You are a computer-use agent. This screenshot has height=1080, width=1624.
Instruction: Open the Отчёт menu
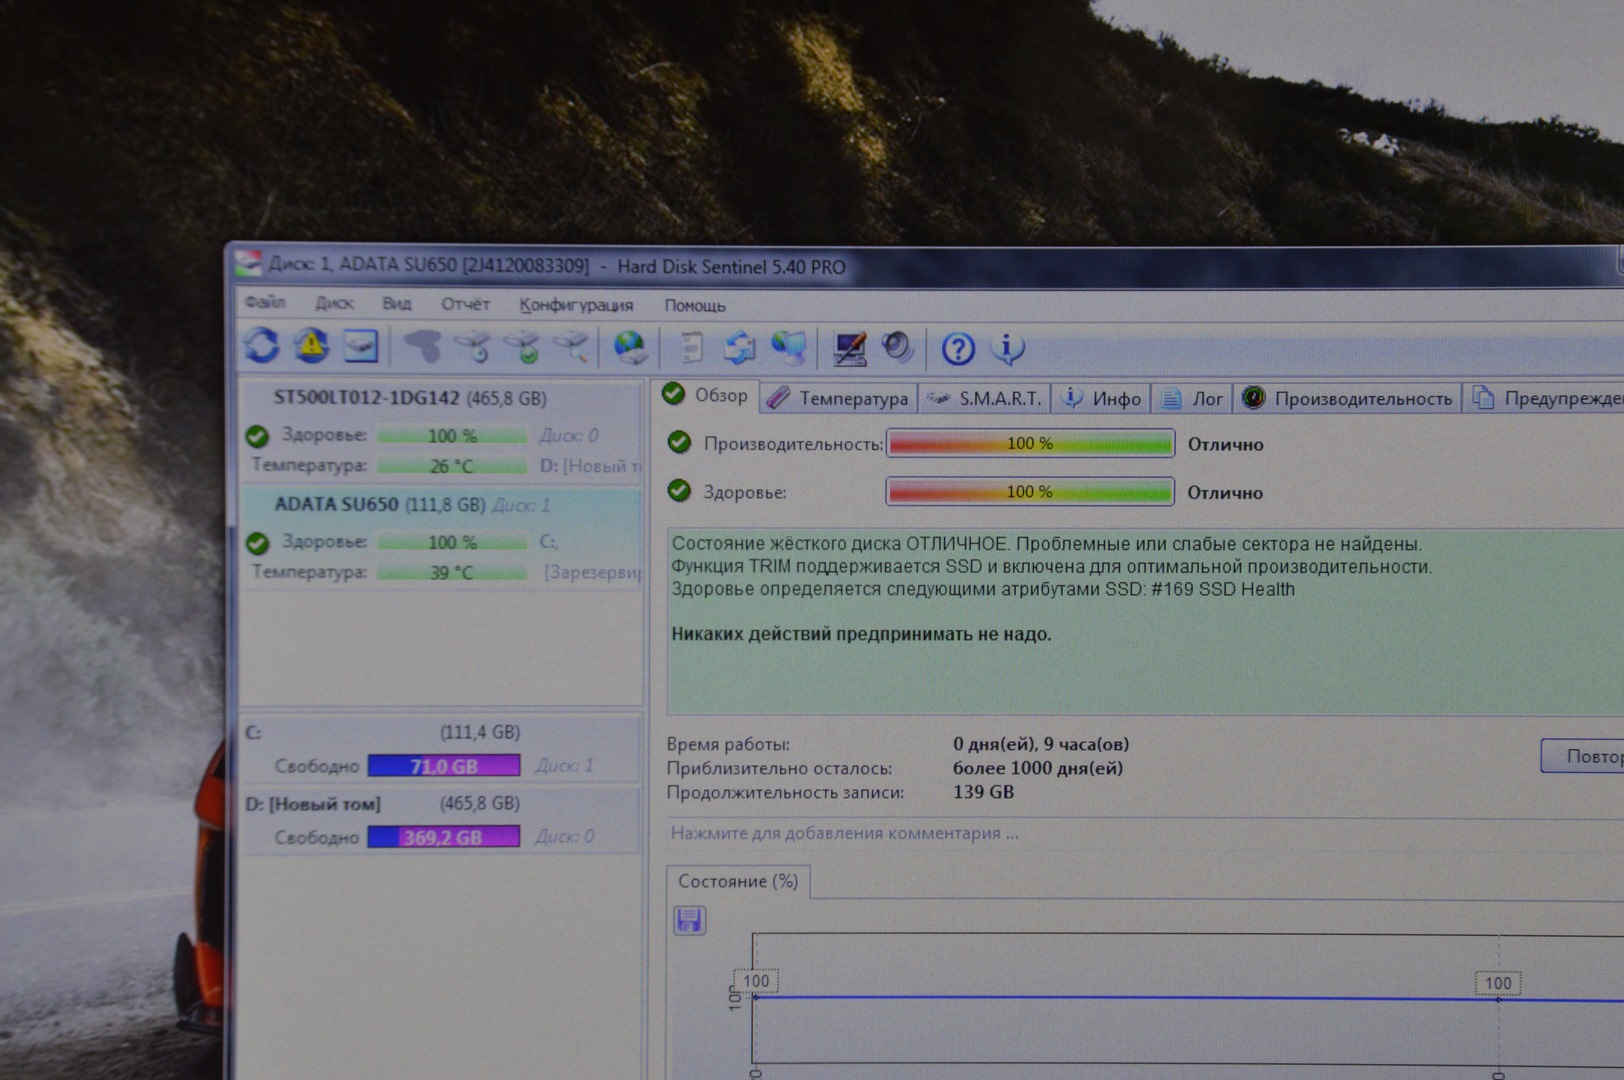(x=465, y=304)
